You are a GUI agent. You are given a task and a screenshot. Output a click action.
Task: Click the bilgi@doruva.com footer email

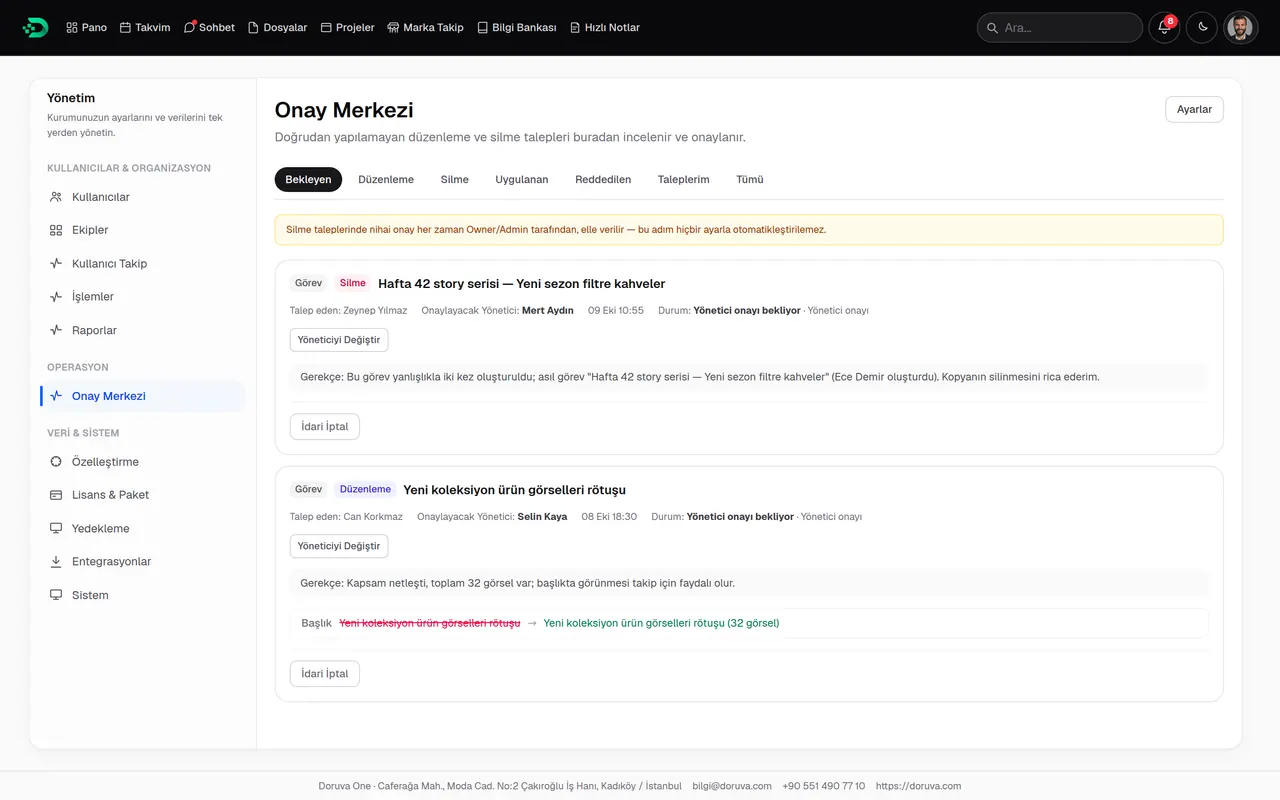click(732, 786)
